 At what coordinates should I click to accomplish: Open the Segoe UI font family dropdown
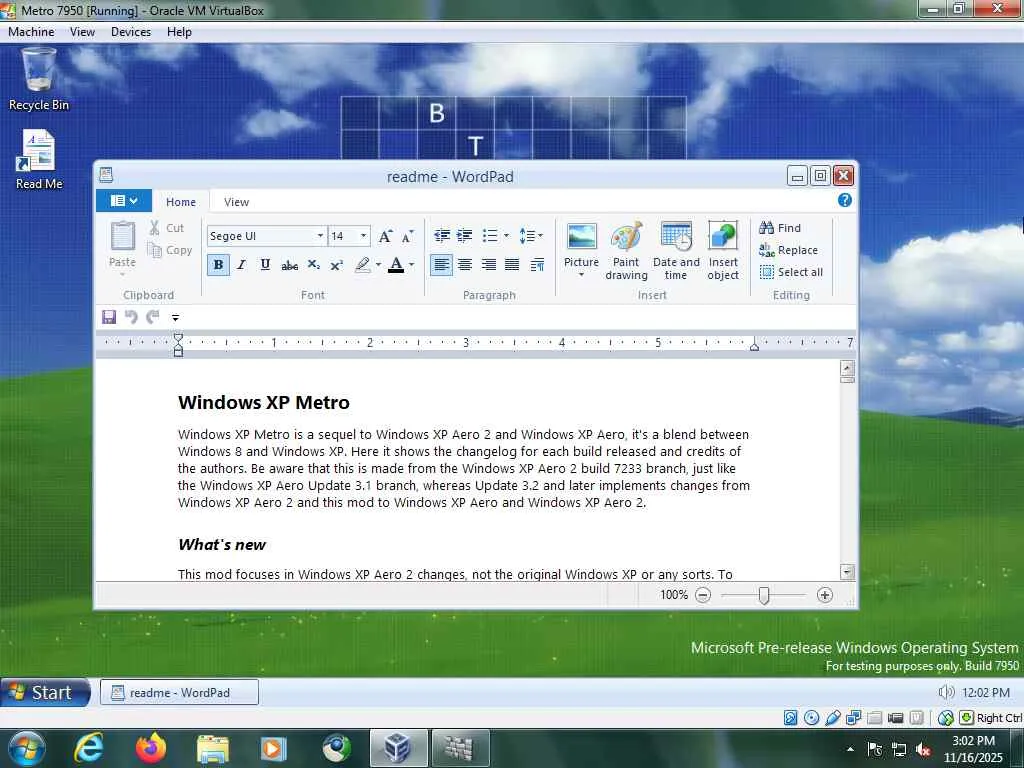pos(320,236)
